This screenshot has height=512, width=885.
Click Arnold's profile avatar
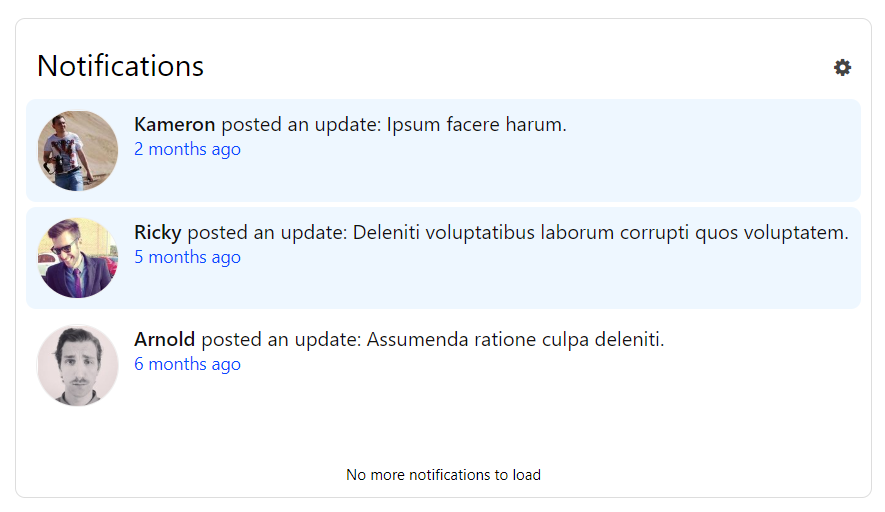(78, 365)
